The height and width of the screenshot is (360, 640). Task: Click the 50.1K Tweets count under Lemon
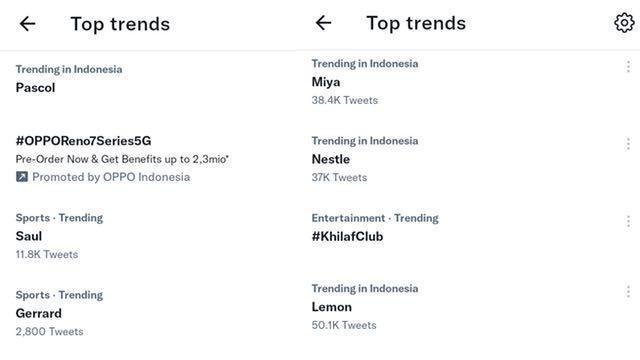pyautogui.click(x=344, y=325)
